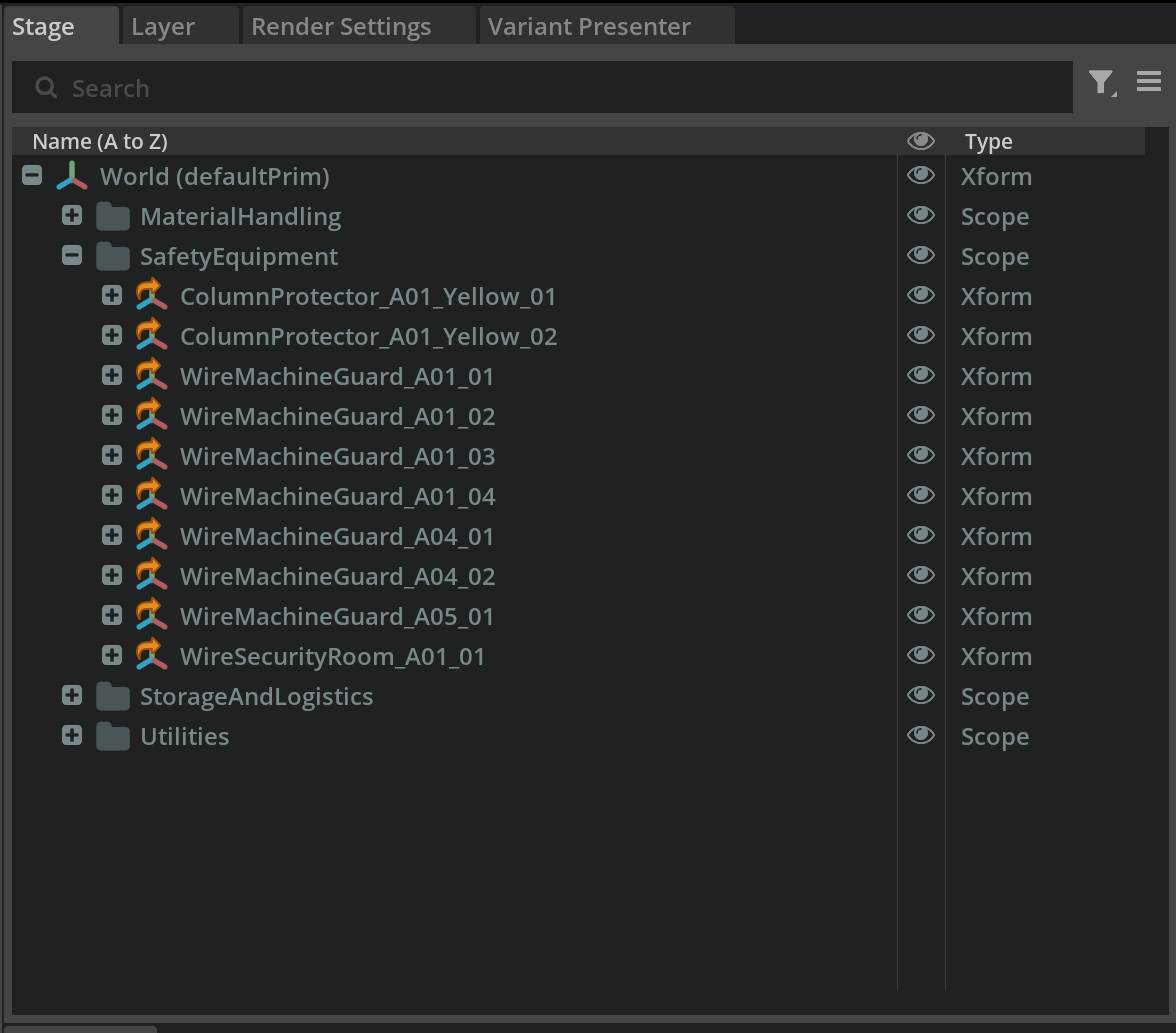Click the visibility column header eye icon
The width and height of the screenshot is (1176, 1033).
point(920,142)
